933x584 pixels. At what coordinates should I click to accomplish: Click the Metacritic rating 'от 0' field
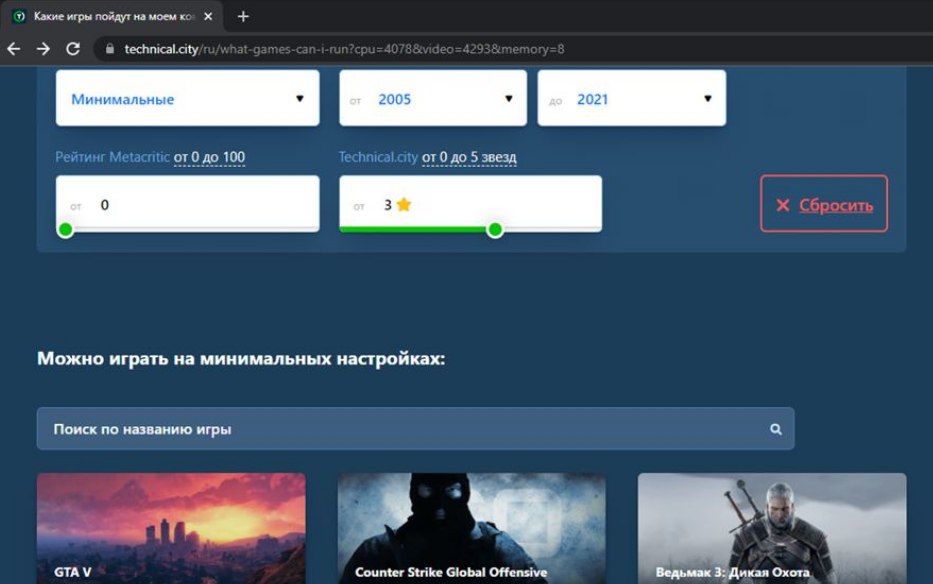pos(187,202)
